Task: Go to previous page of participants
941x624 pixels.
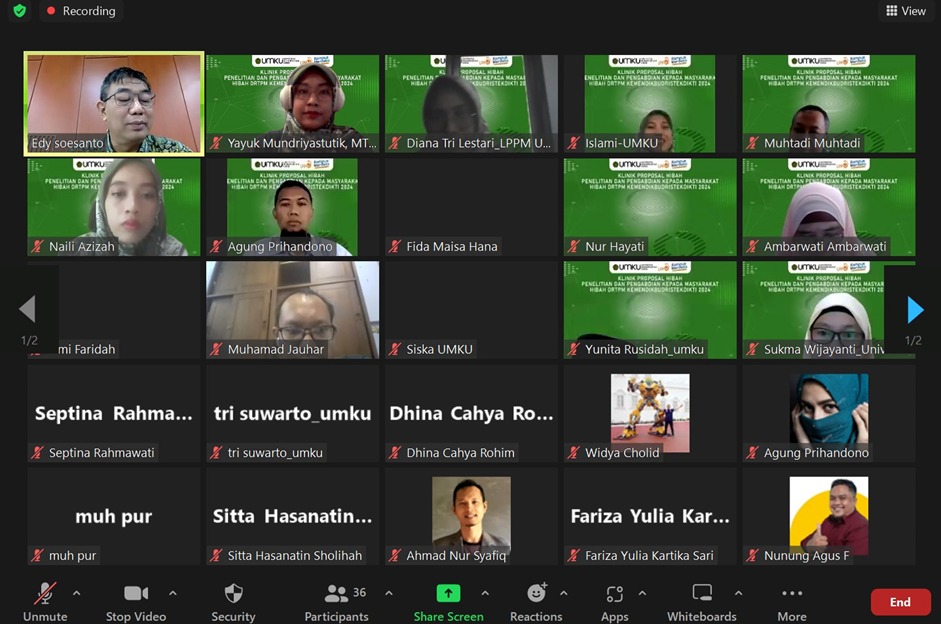Action: 28,310
